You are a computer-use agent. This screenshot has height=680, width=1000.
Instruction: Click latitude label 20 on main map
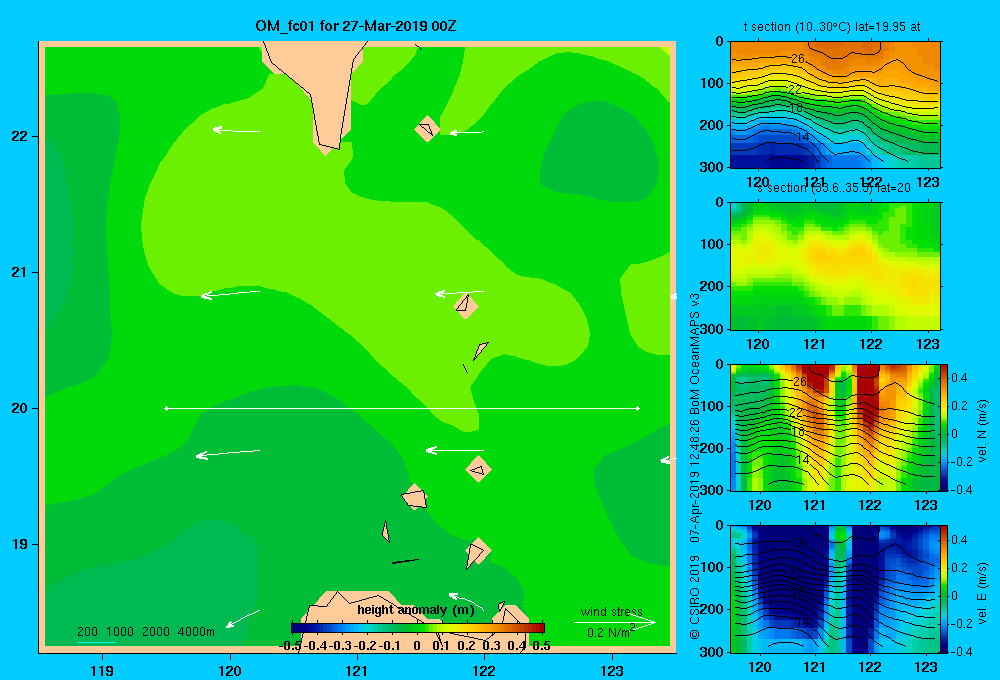pos(19,408)
